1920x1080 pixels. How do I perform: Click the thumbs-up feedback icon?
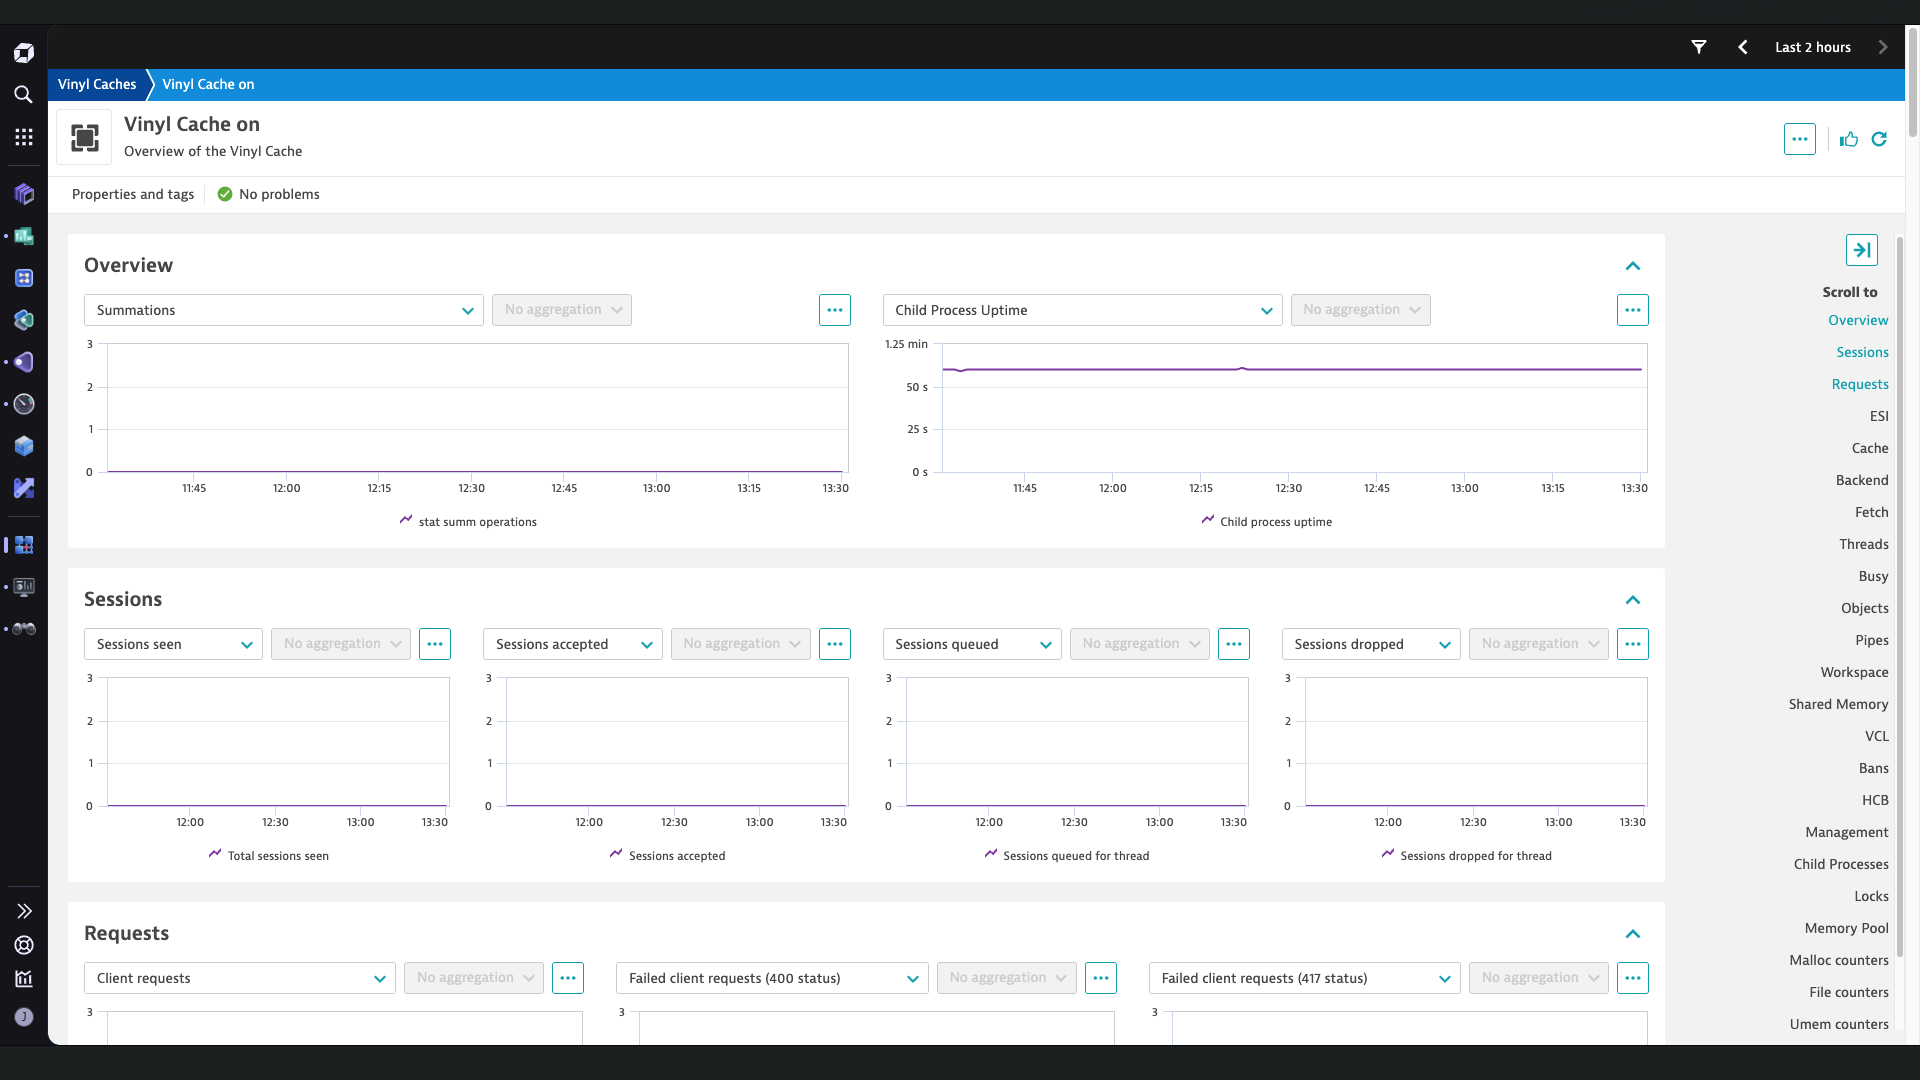click(x=1849, y=139)
